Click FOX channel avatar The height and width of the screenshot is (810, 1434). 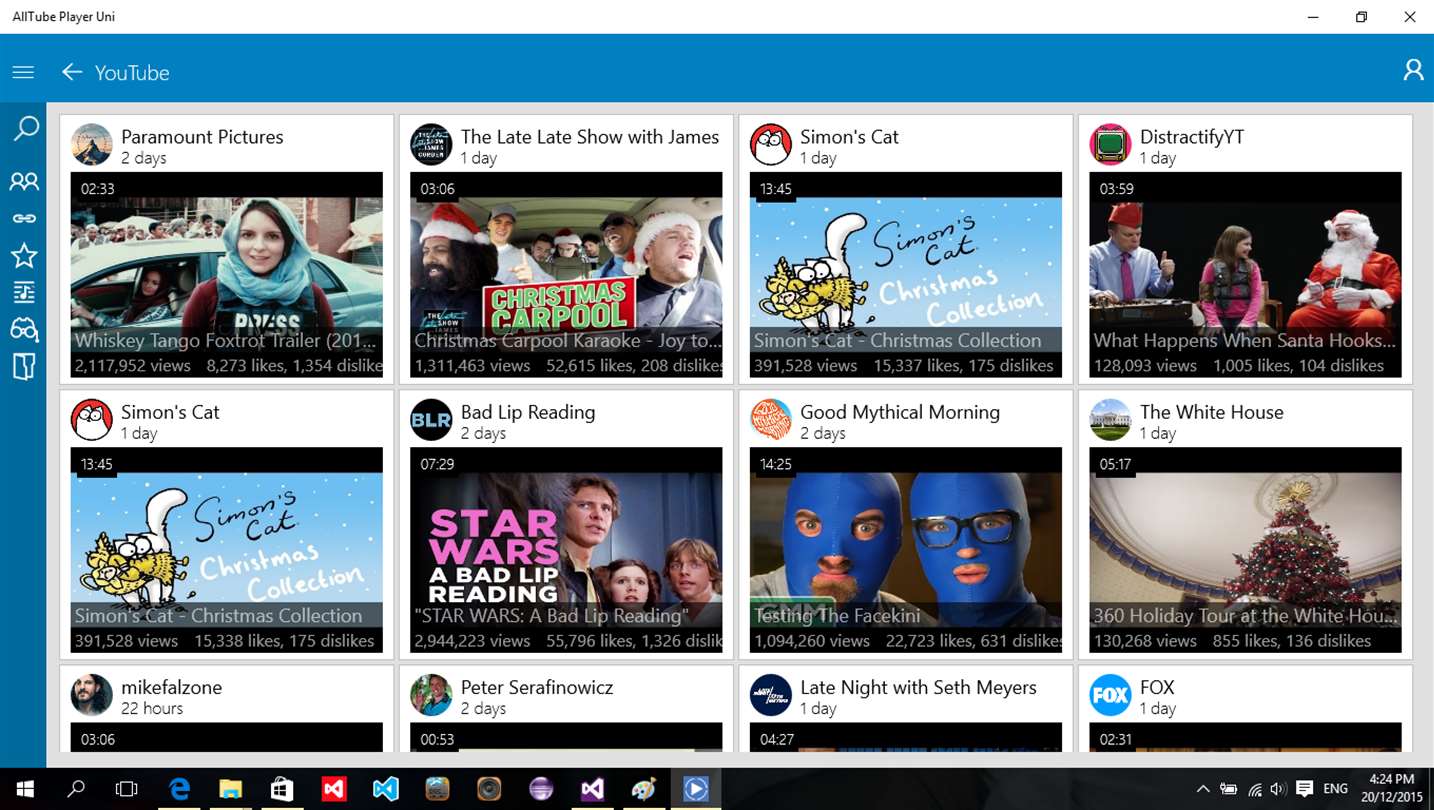pos(1110,695)
